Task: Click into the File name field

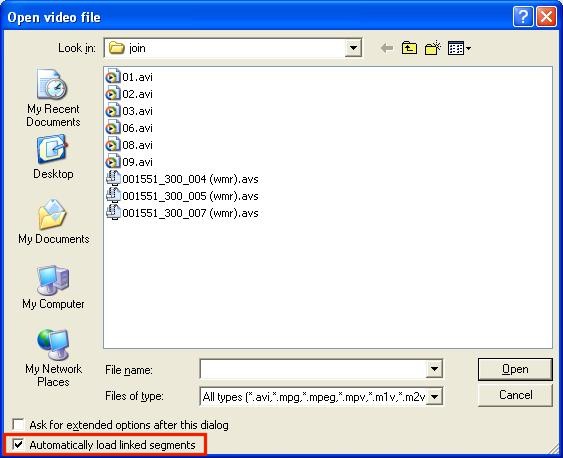Action: (313, 369)
